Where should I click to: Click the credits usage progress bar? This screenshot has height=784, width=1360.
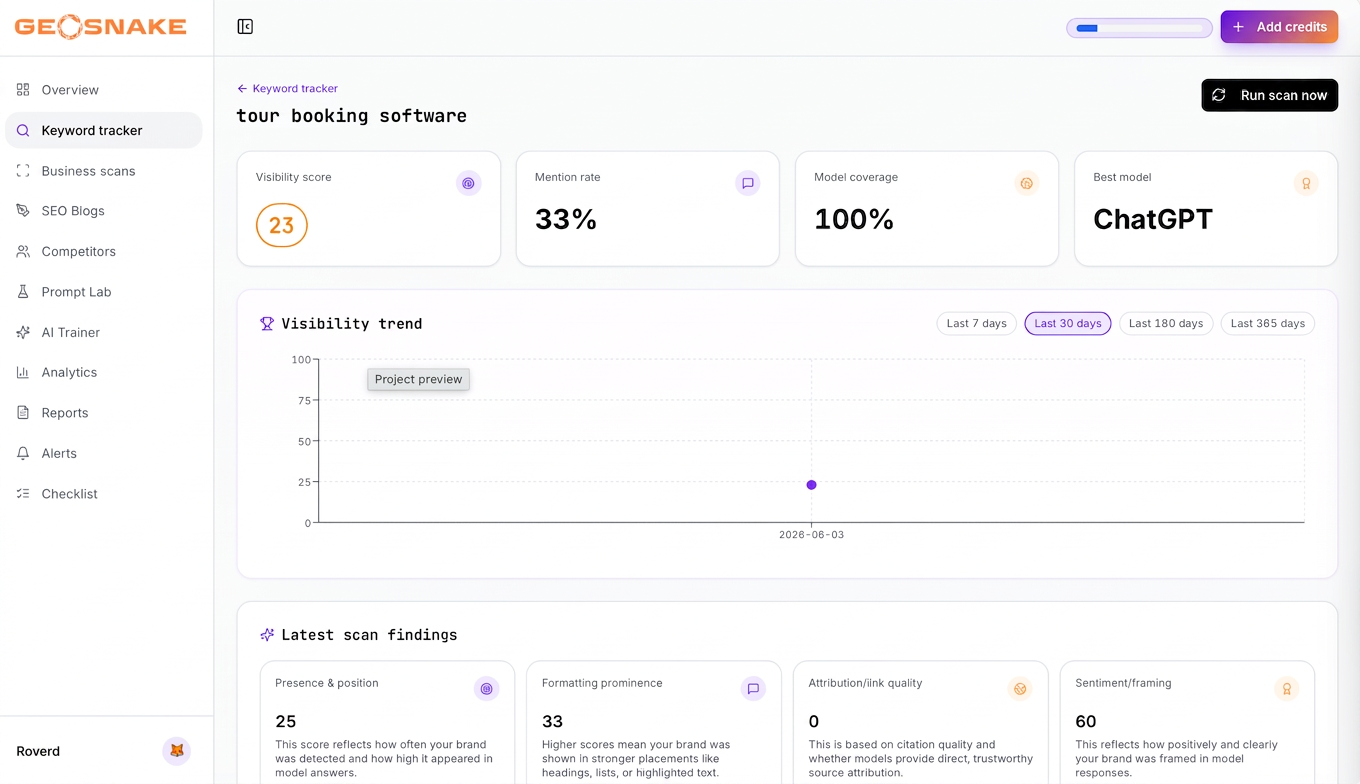click(1140, 28)
